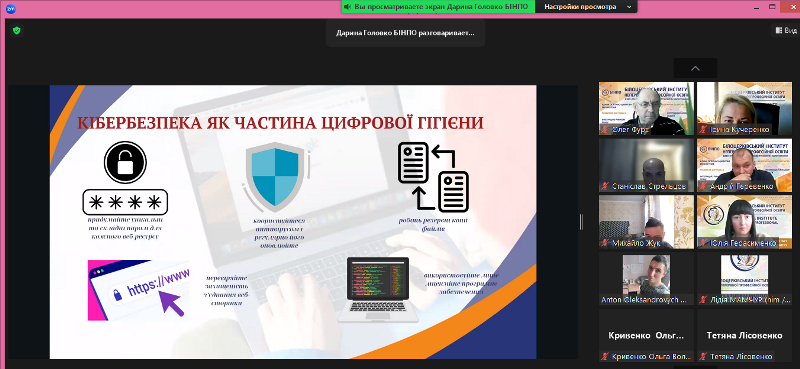
Task: Click the green screen-viewing notification bar
Action: pyautogui.click(x=438, y=7)
